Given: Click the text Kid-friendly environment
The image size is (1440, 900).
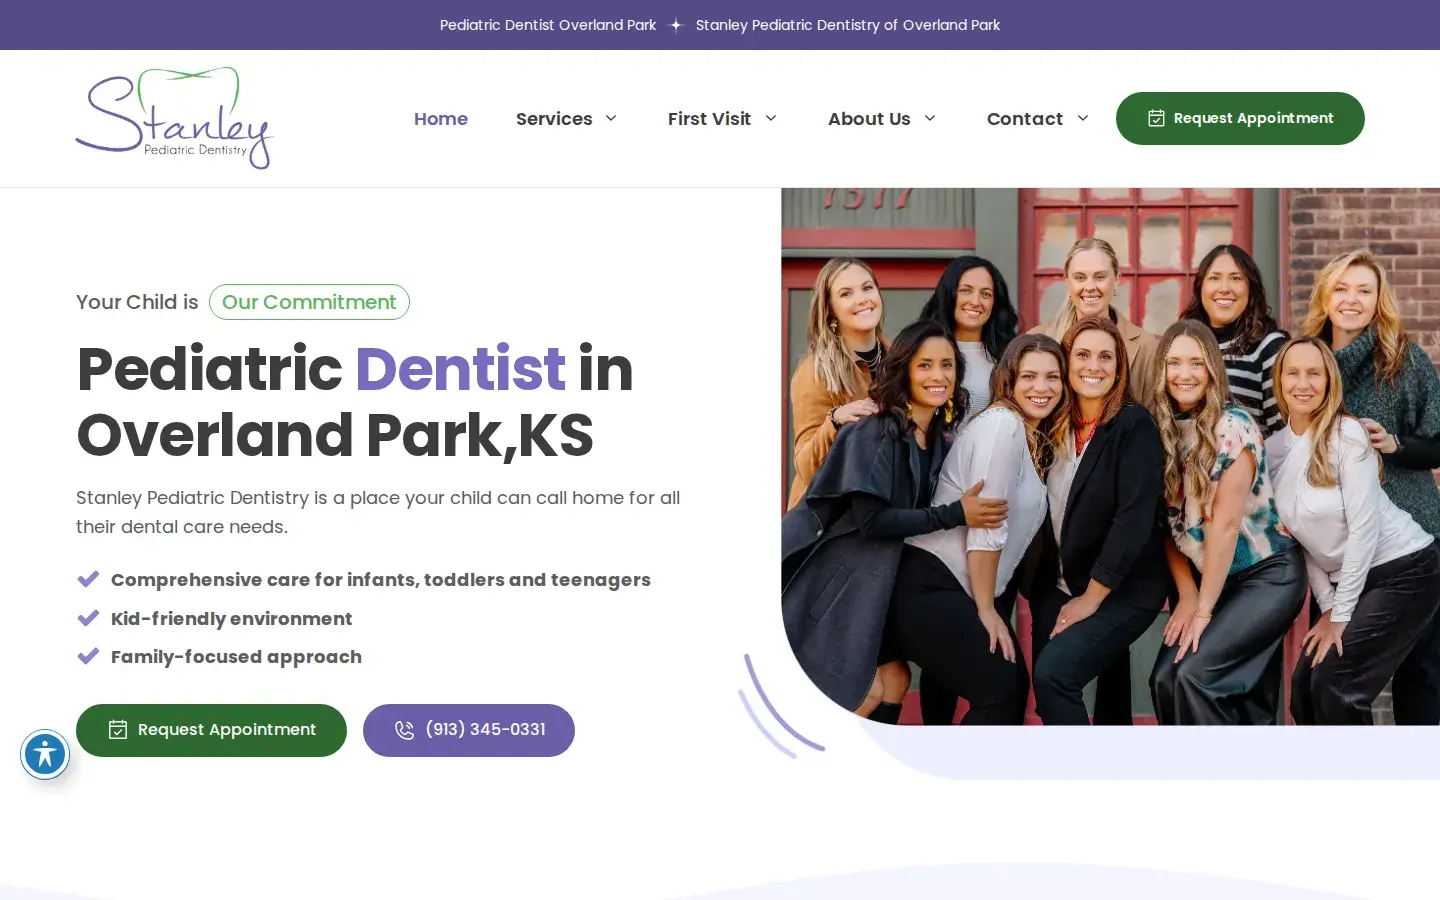Looking at the screenshot, I should point(231,619).
